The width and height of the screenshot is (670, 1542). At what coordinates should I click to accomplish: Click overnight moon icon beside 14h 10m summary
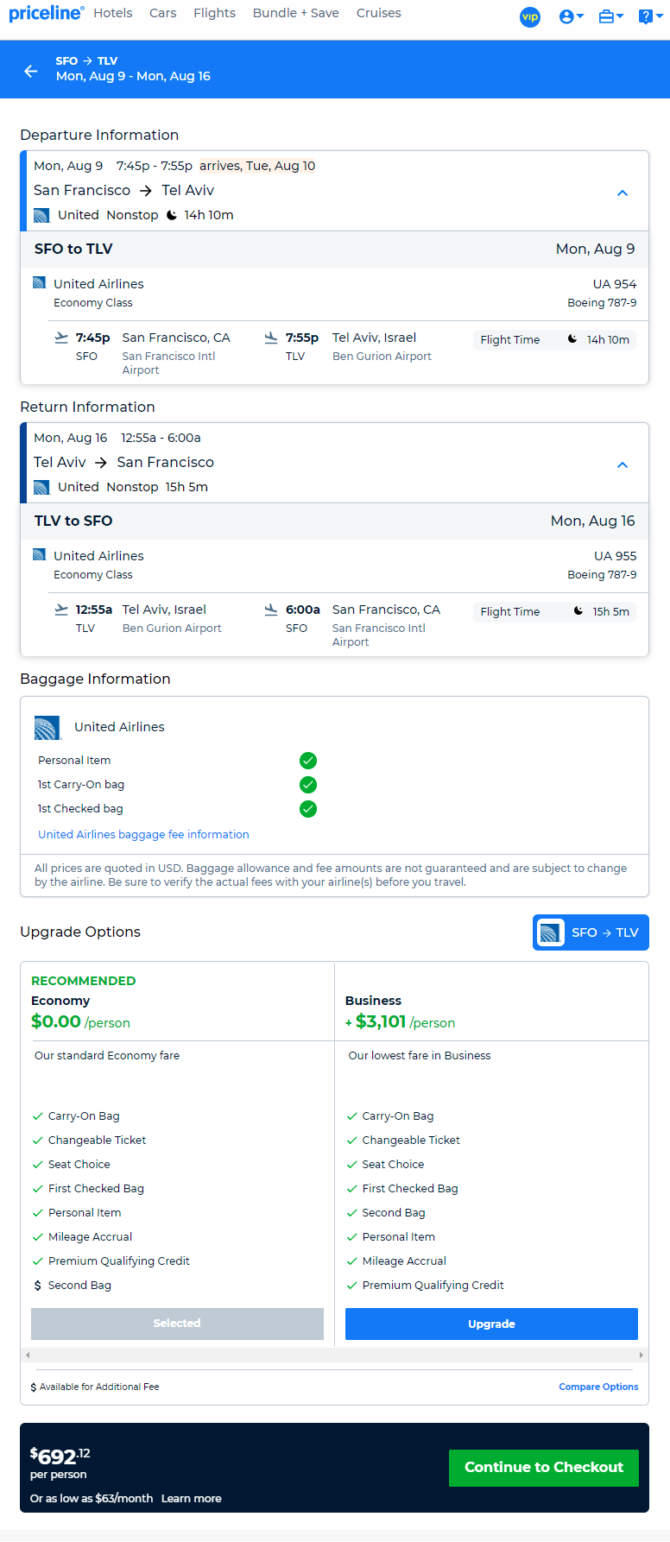tap(171, 215)
